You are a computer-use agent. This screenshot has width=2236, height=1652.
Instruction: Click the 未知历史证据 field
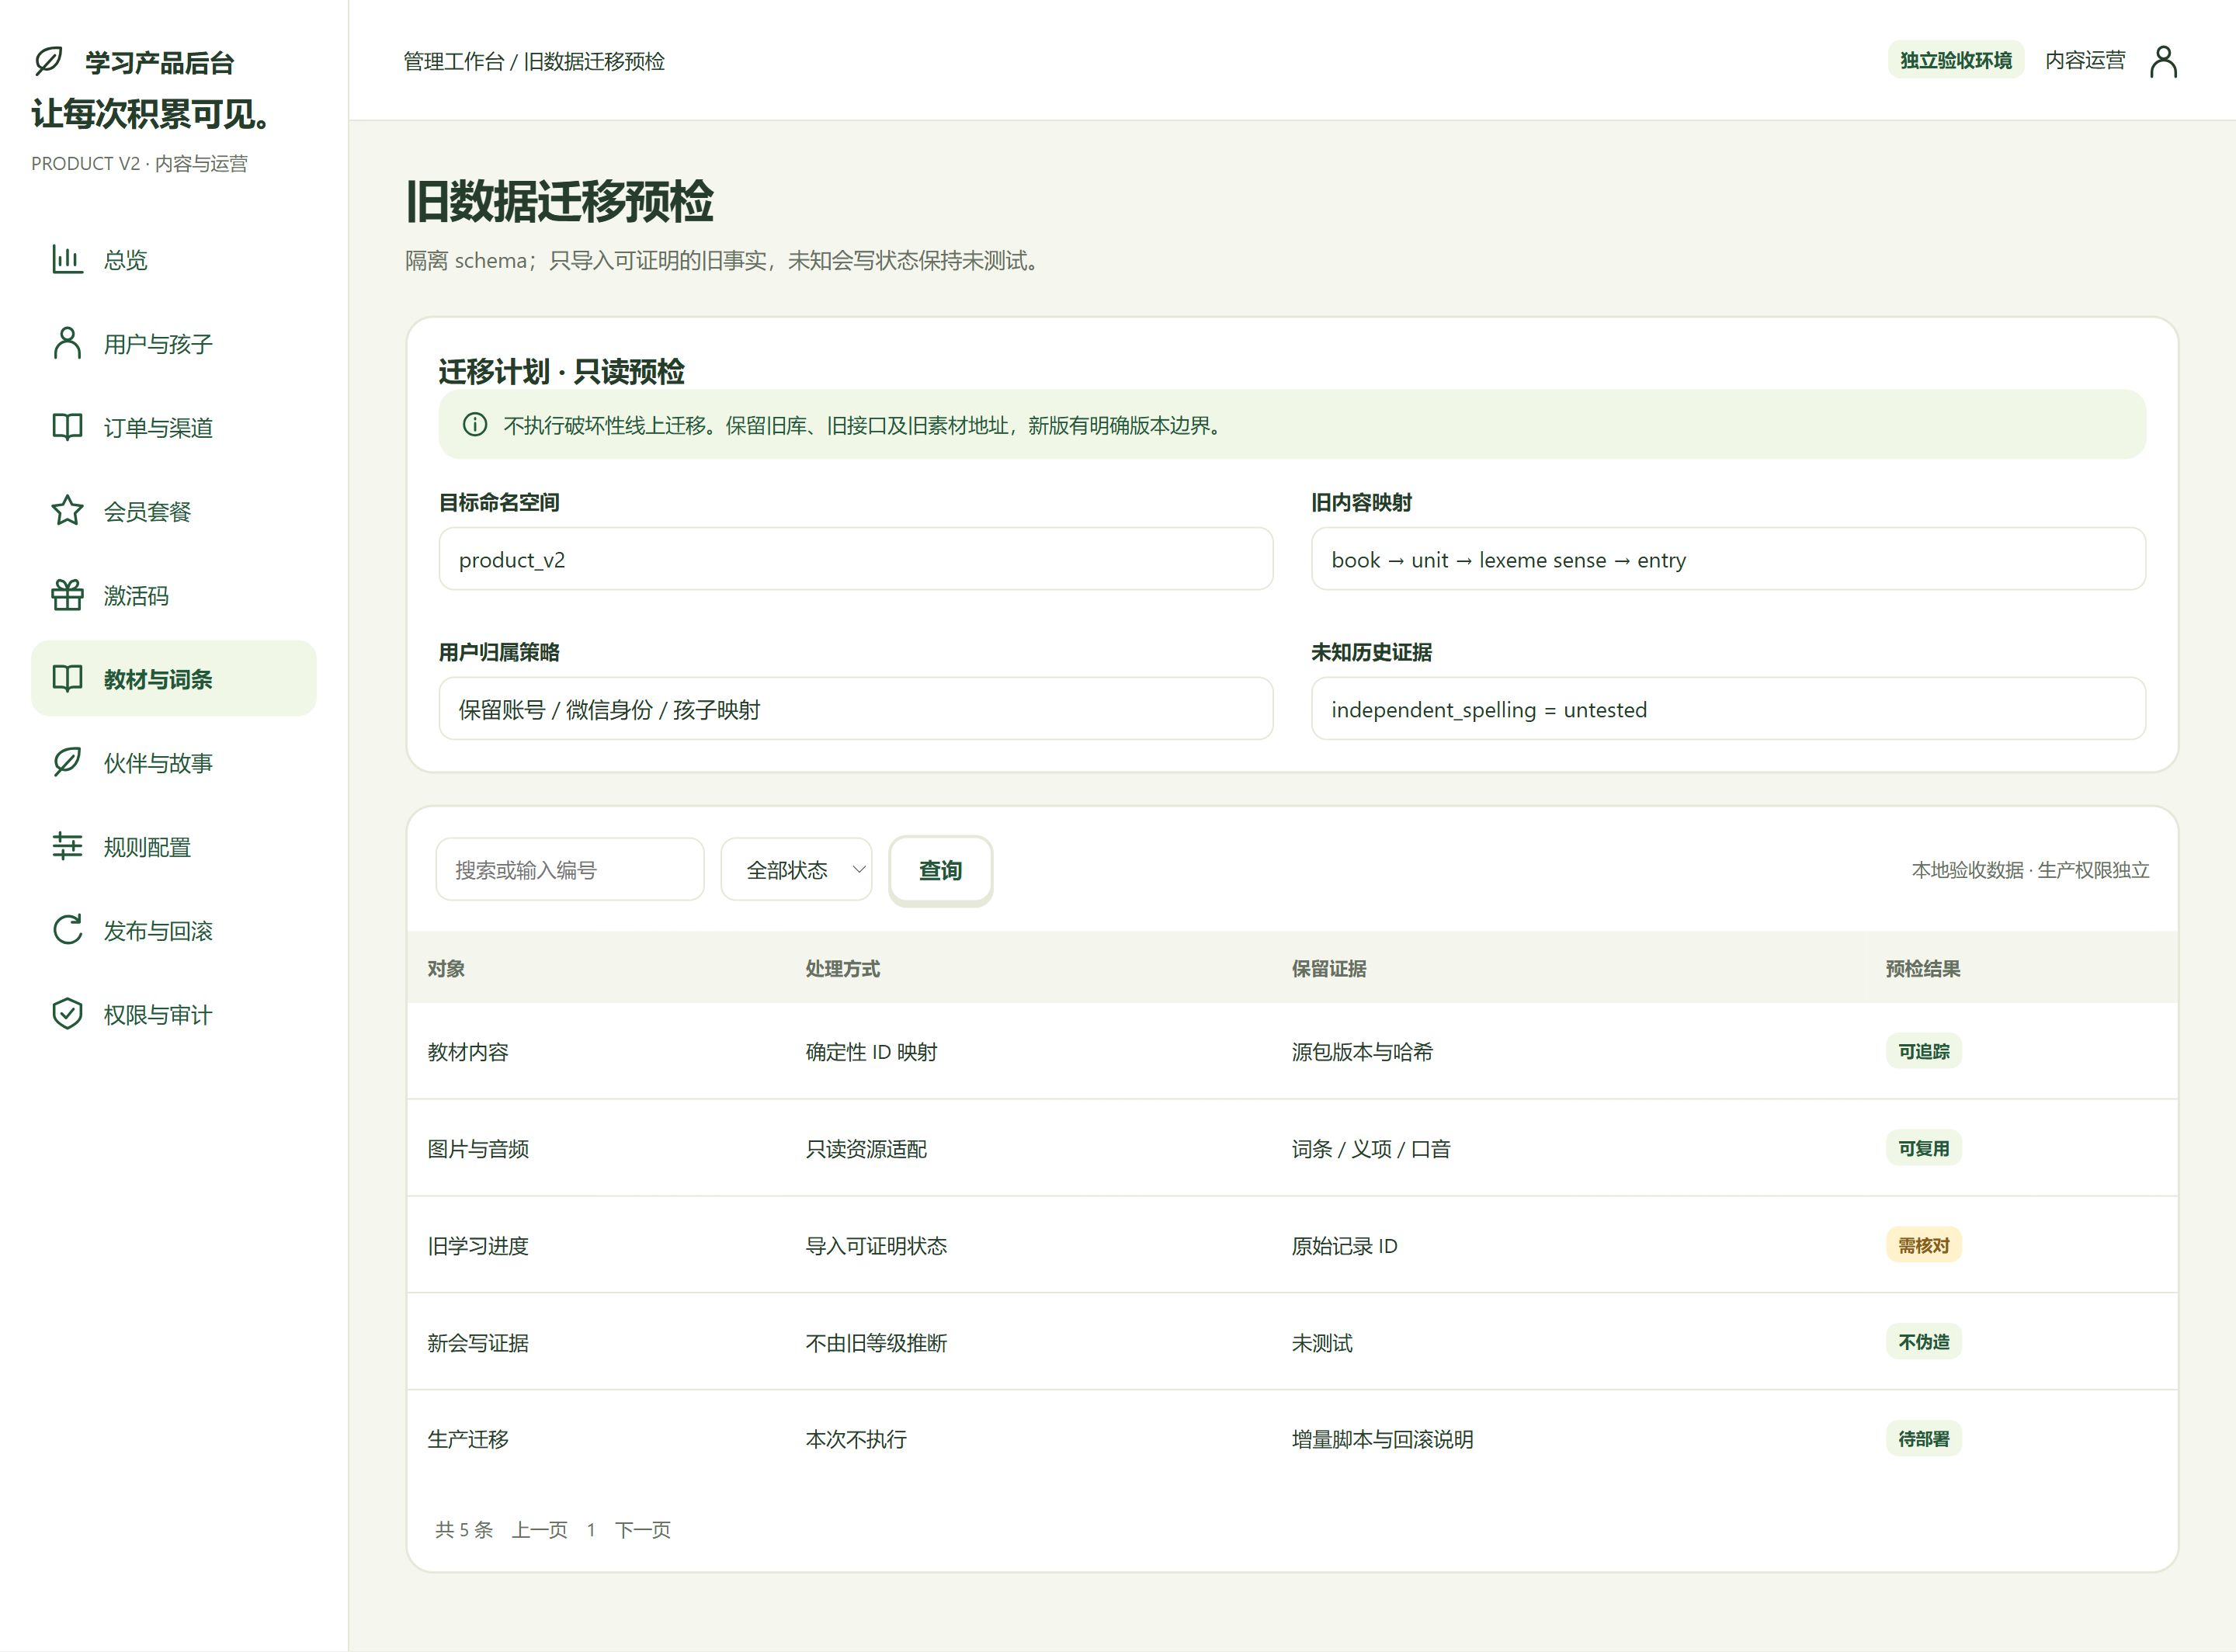coord(1728,709)
